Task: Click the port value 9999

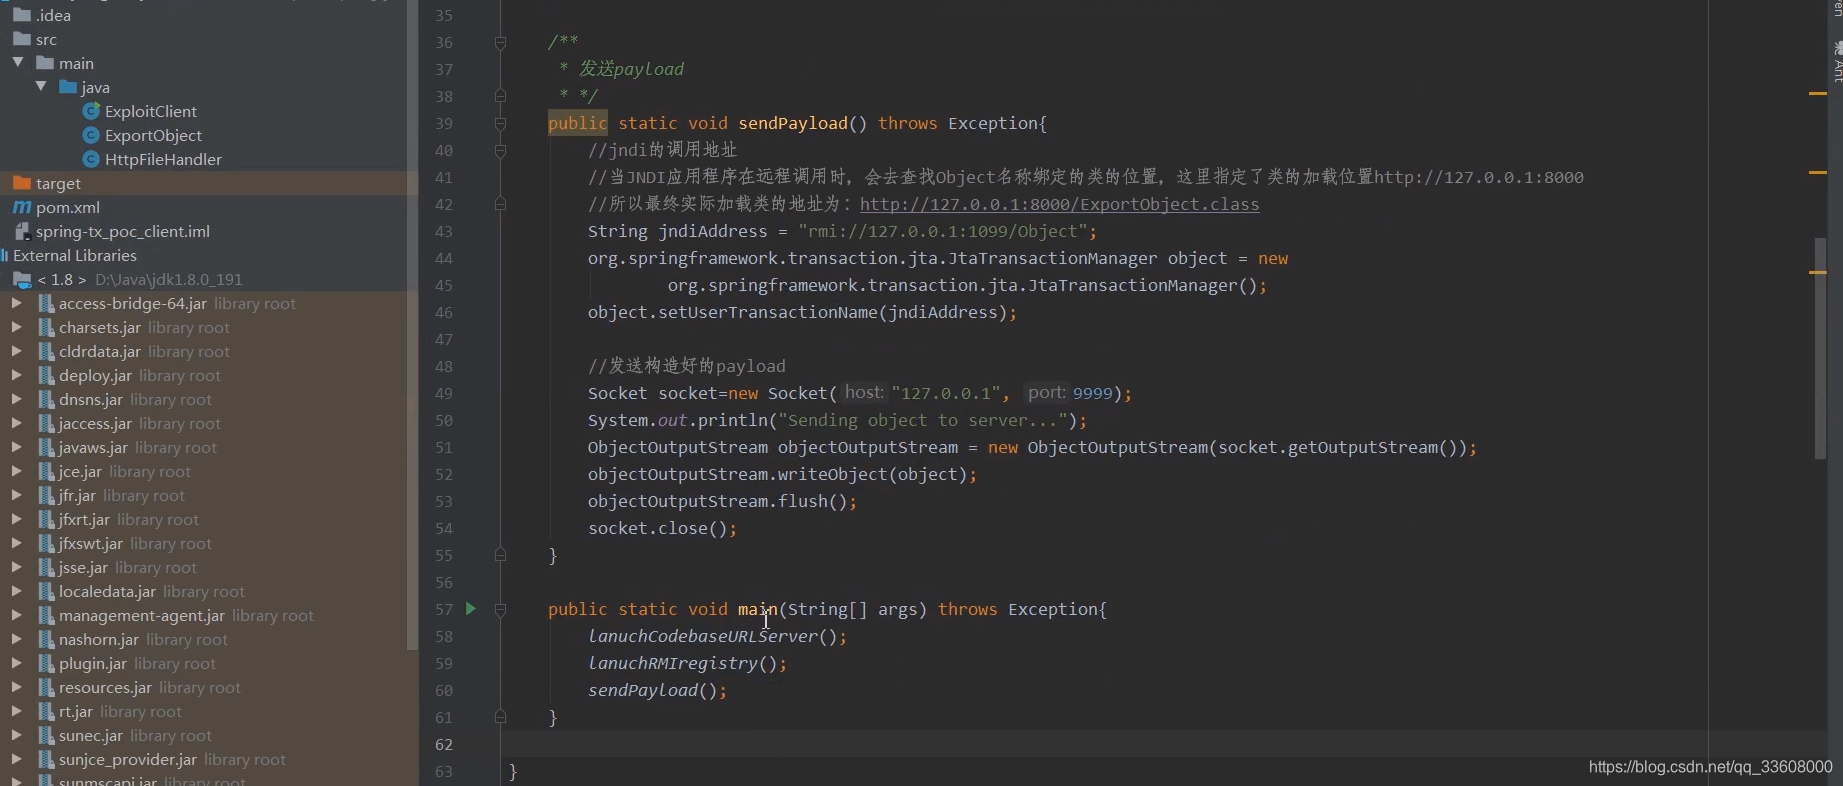Action: click(1092, 393)
